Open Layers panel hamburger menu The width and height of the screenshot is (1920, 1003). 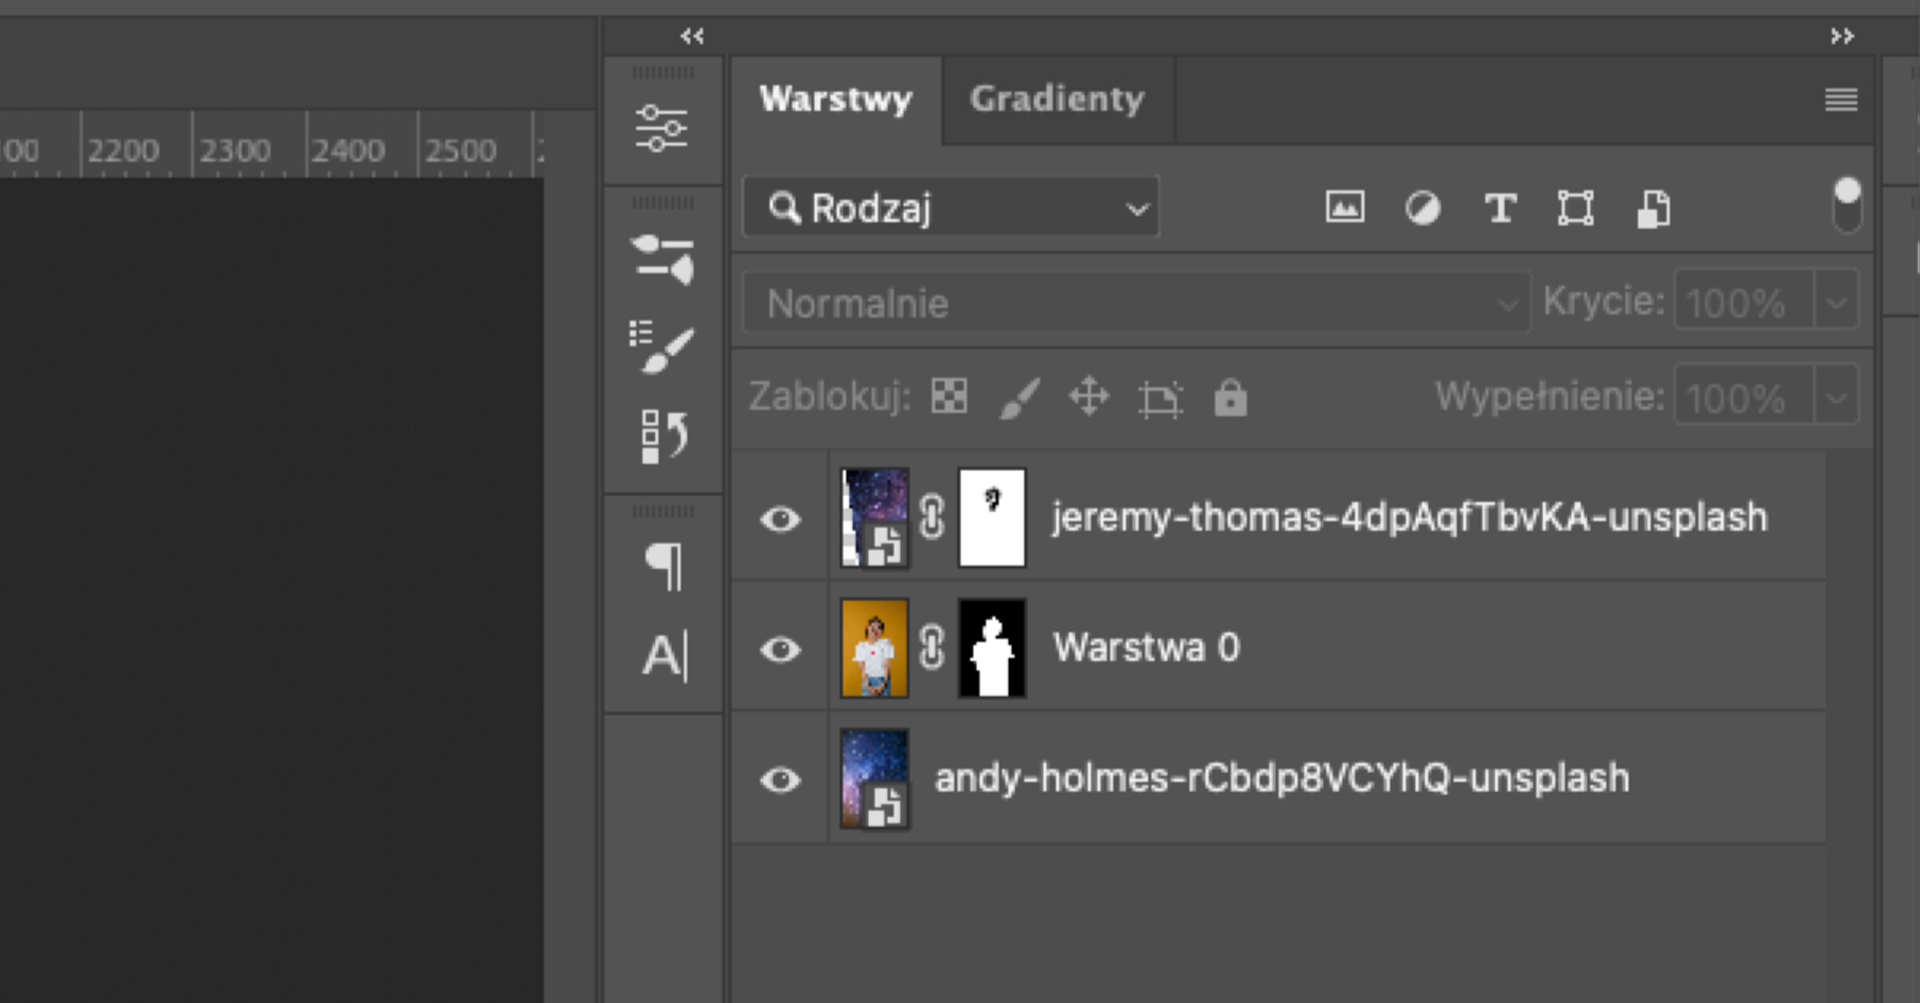click(x=1841, y=99)
